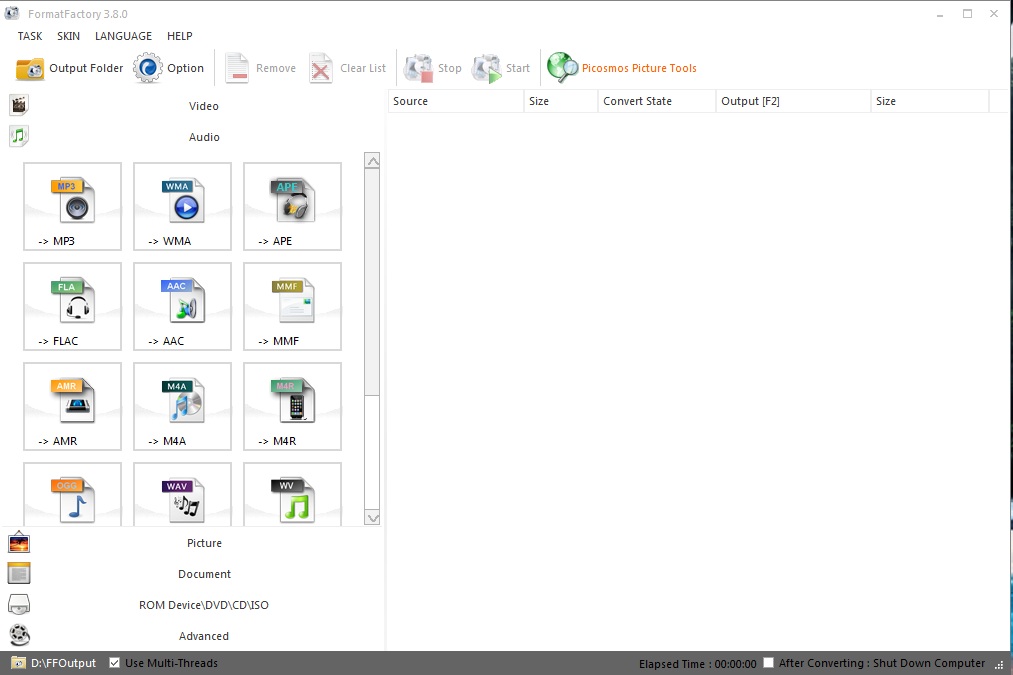Viewport: 1013px width, 675px height.
Task: Click the FormatFactory title bar app icon
Action: coord(12,13)
